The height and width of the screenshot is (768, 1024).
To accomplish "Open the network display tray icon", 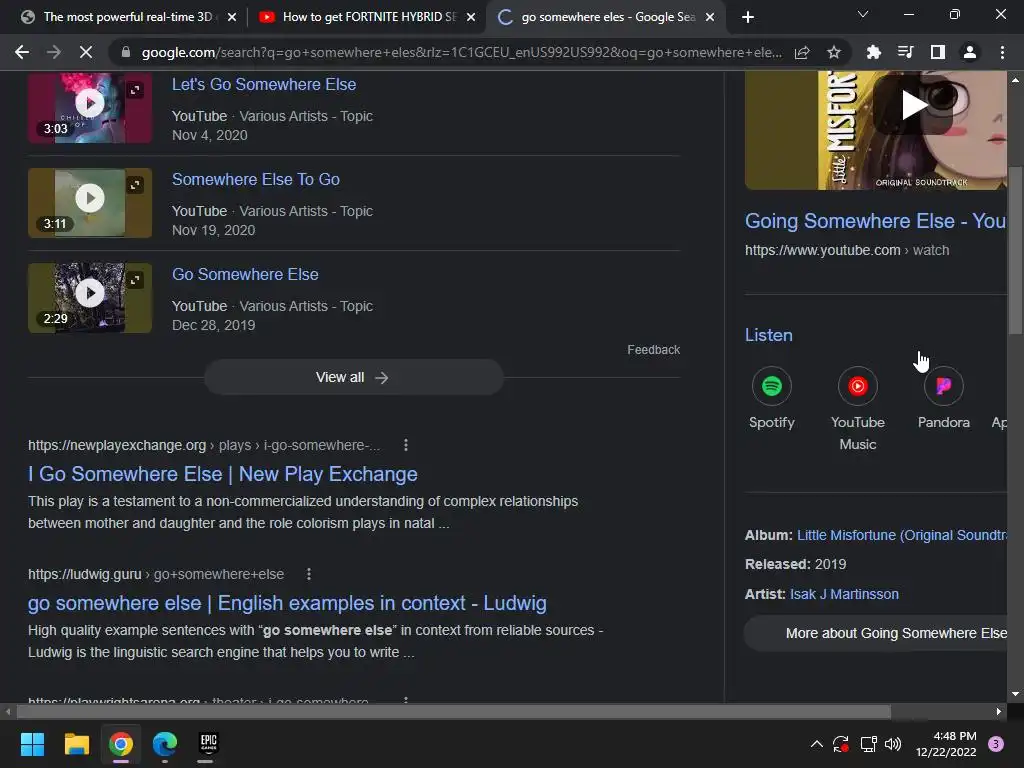I will click(868, 744).
